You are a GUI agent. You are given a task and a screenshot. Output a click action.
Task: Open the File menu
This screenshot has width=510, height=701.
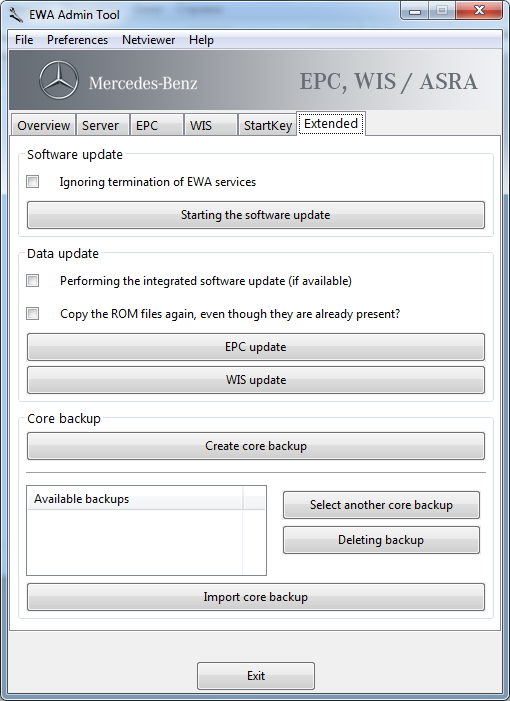24,40
